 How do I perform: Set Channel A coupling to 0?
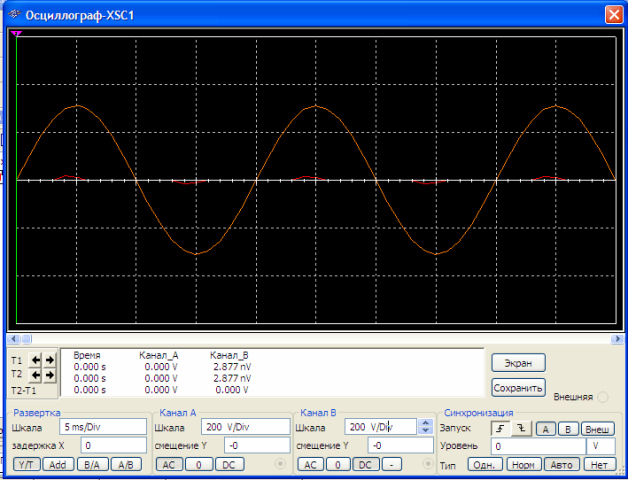point(199,465)
